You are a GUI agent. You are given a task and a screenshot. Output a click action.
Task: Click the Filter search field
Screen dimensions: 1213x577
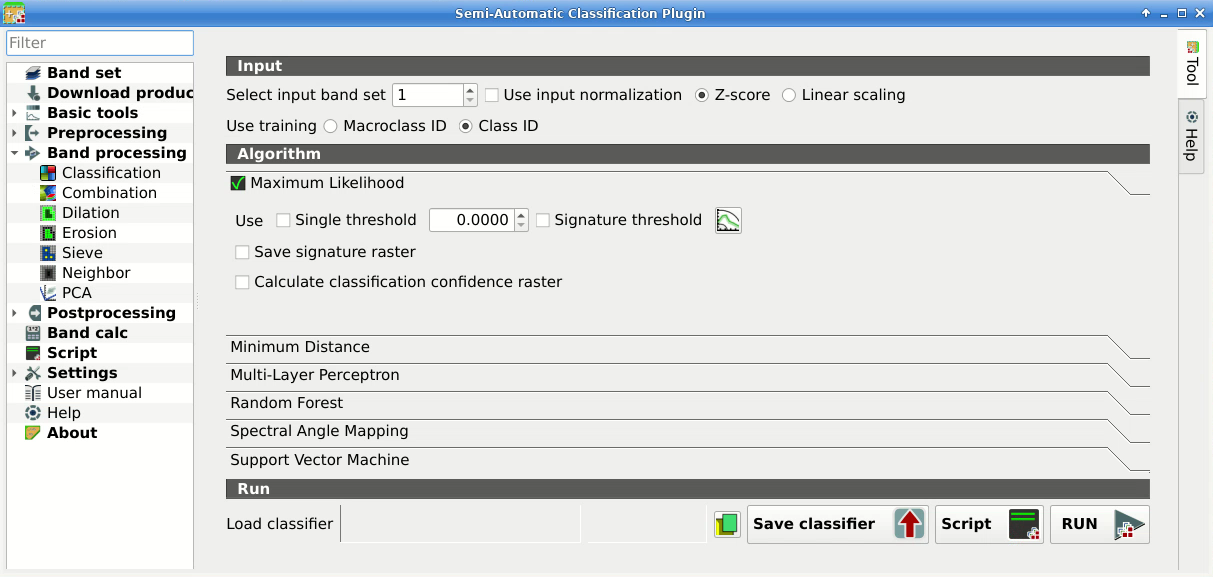point(99,43)
